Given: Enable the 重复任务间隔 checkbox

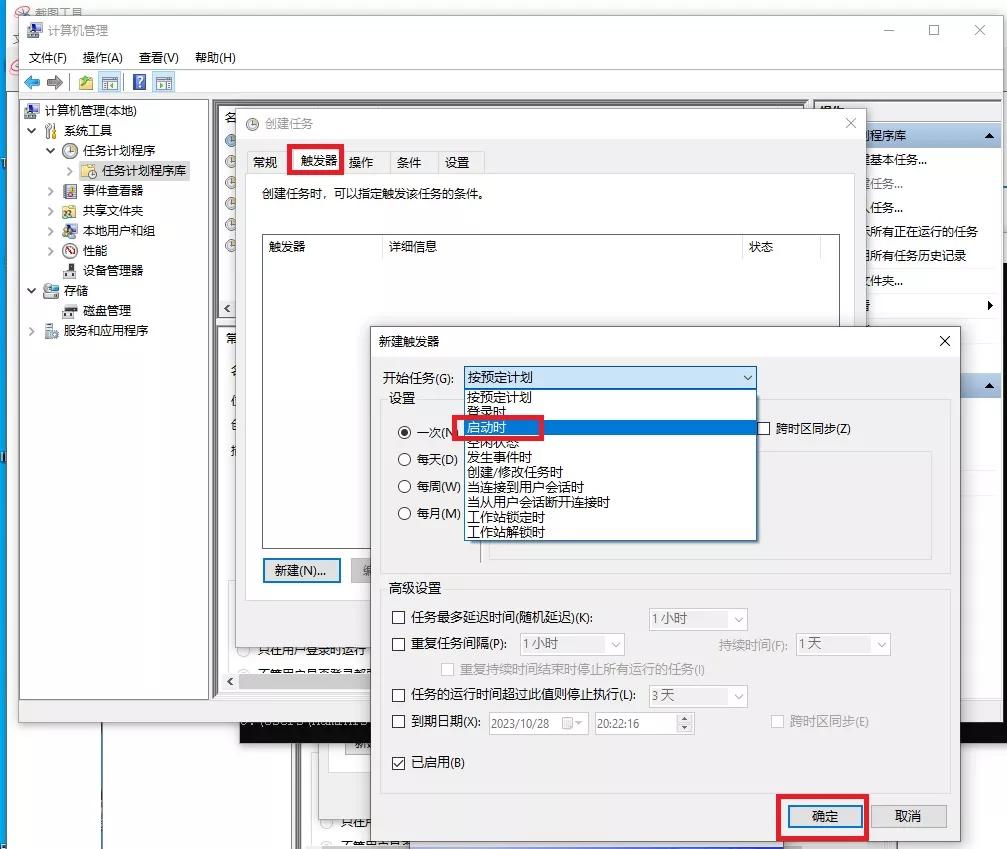Looking at the screenshot, I should 398,644.
